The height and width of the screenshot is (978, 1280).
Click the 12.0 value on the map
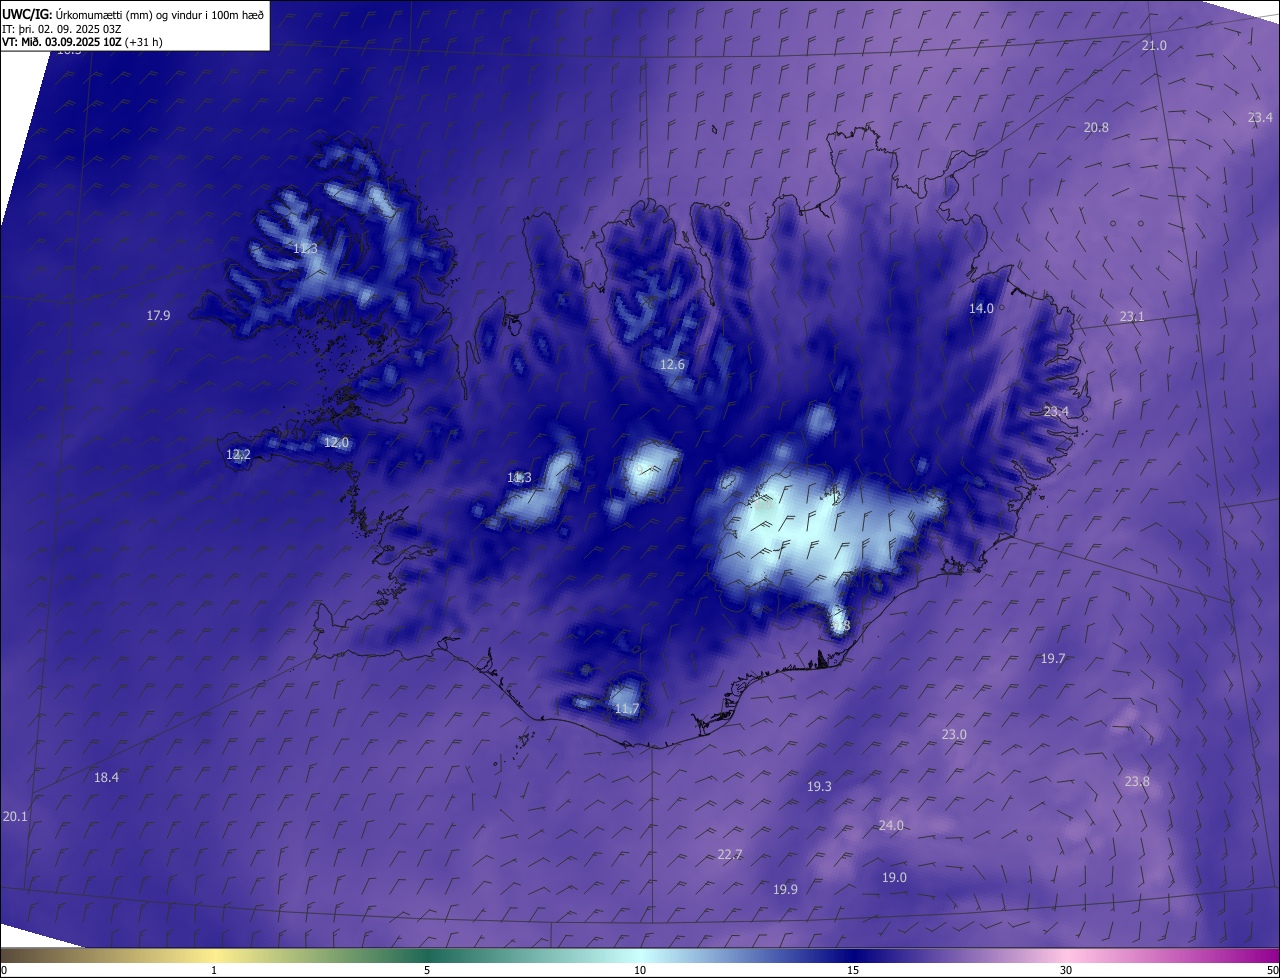[x=336, y=442]
